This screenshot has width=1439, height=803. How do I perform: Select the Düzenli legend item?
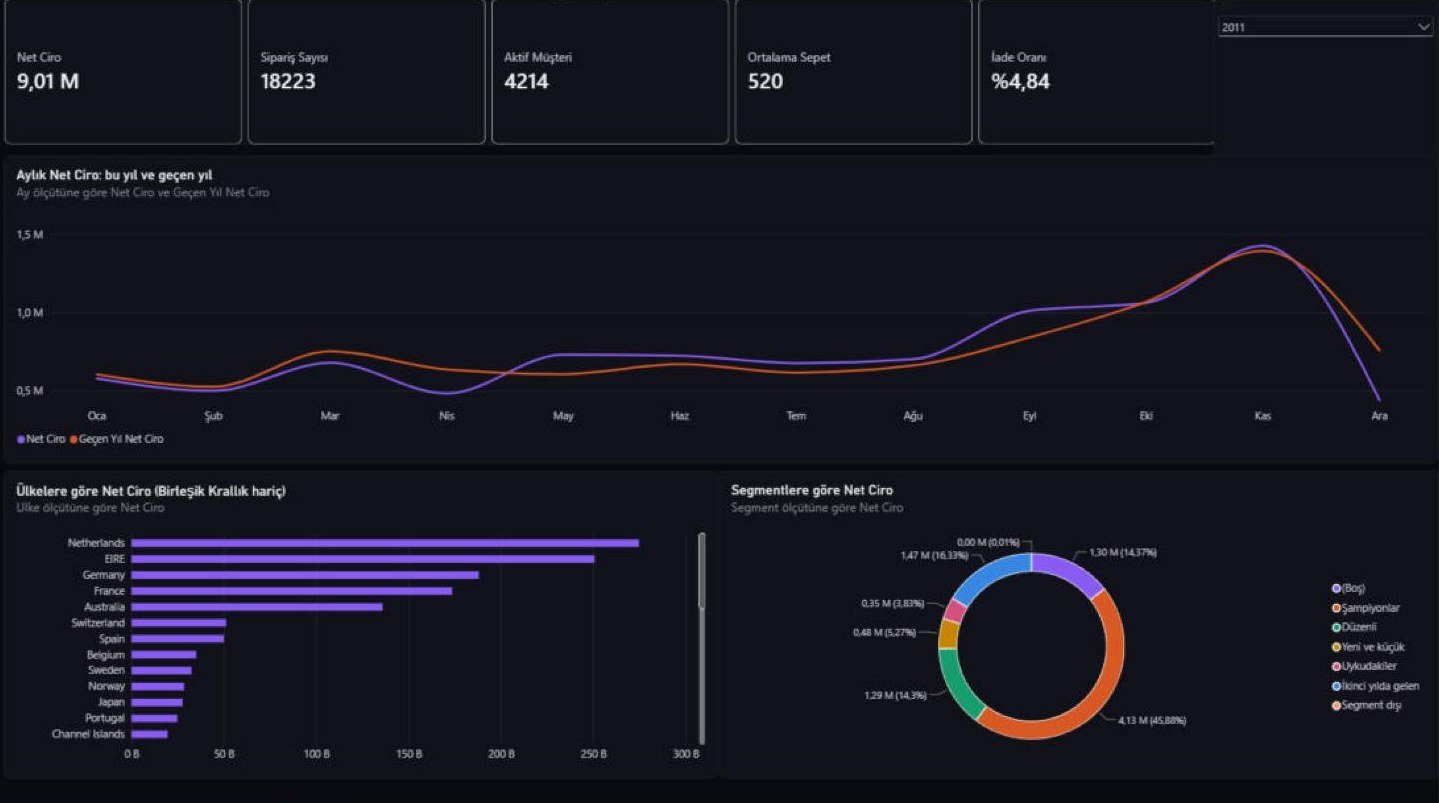(1354, 628)
